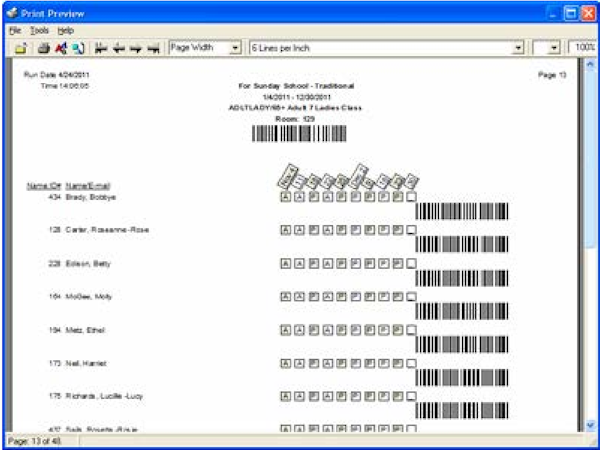600x450 pixels.
Task: Click the printer icon to print the report
Action: click(x=44, y=48)
